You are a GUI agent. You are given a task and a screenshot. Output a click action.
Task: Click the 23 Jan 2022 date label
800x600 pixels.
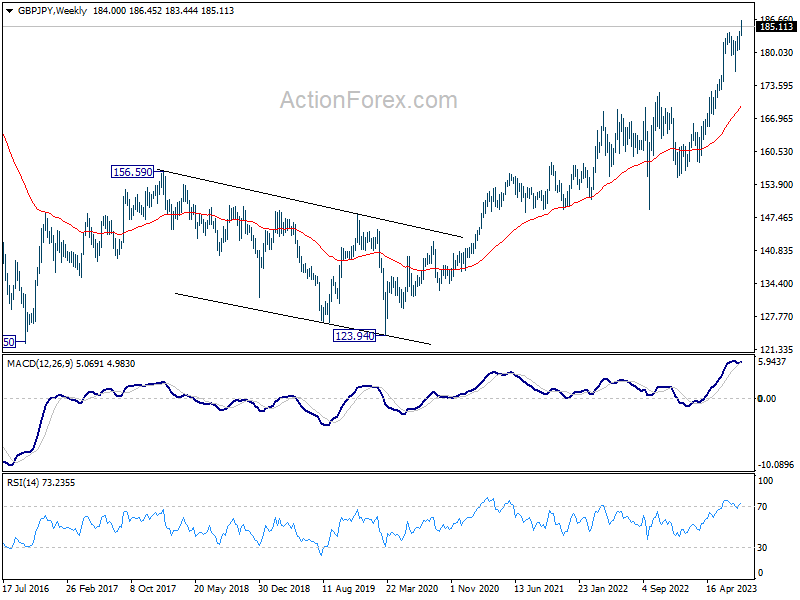click(603, 588)
